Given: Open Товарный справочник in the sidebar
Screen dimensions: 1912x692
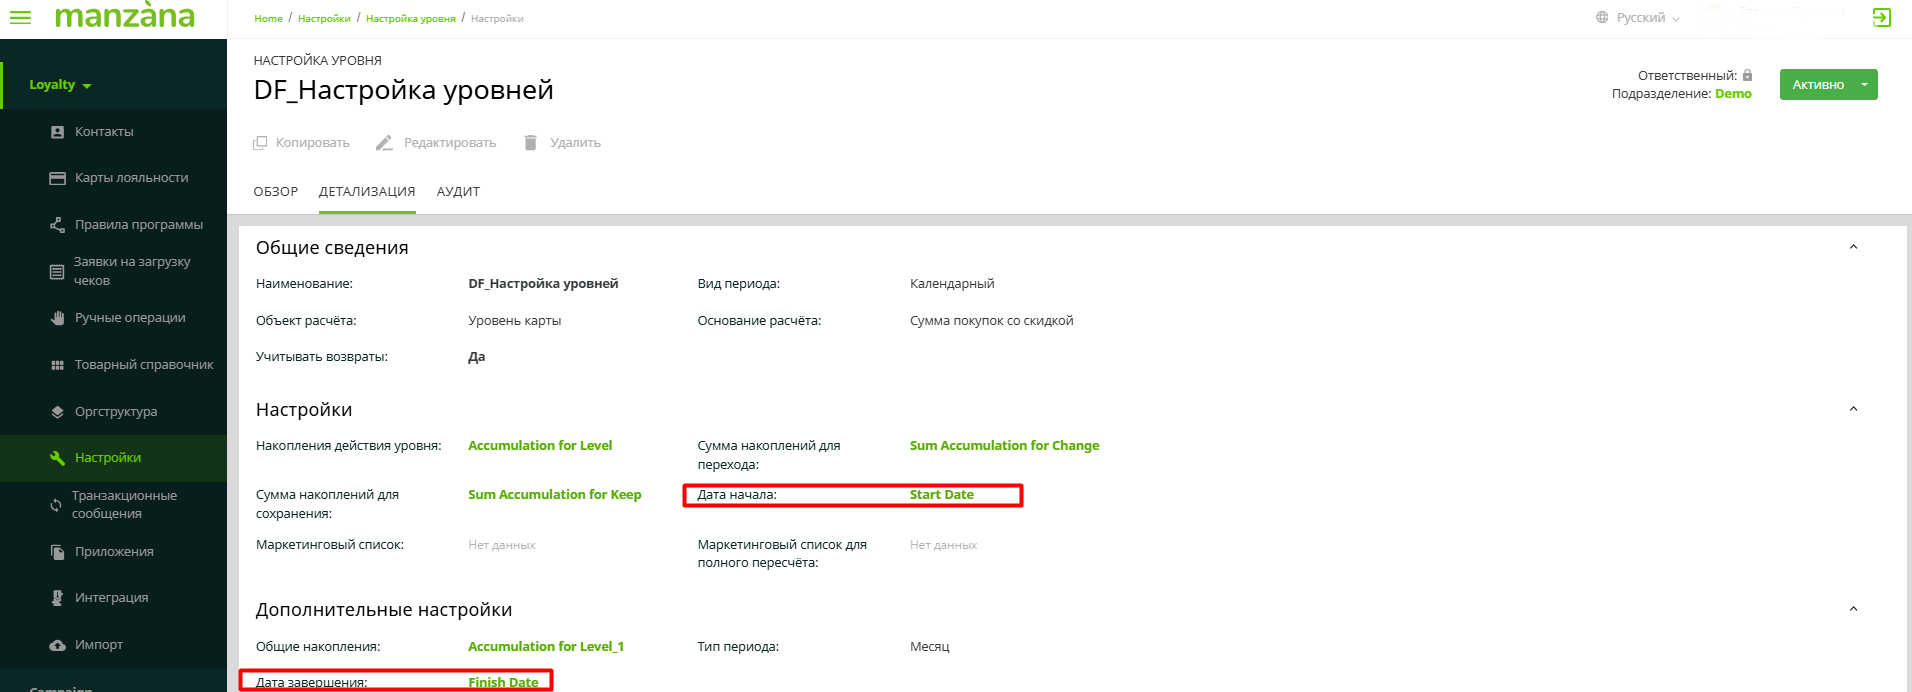Looking at the screenshot, I should [144, 365].
